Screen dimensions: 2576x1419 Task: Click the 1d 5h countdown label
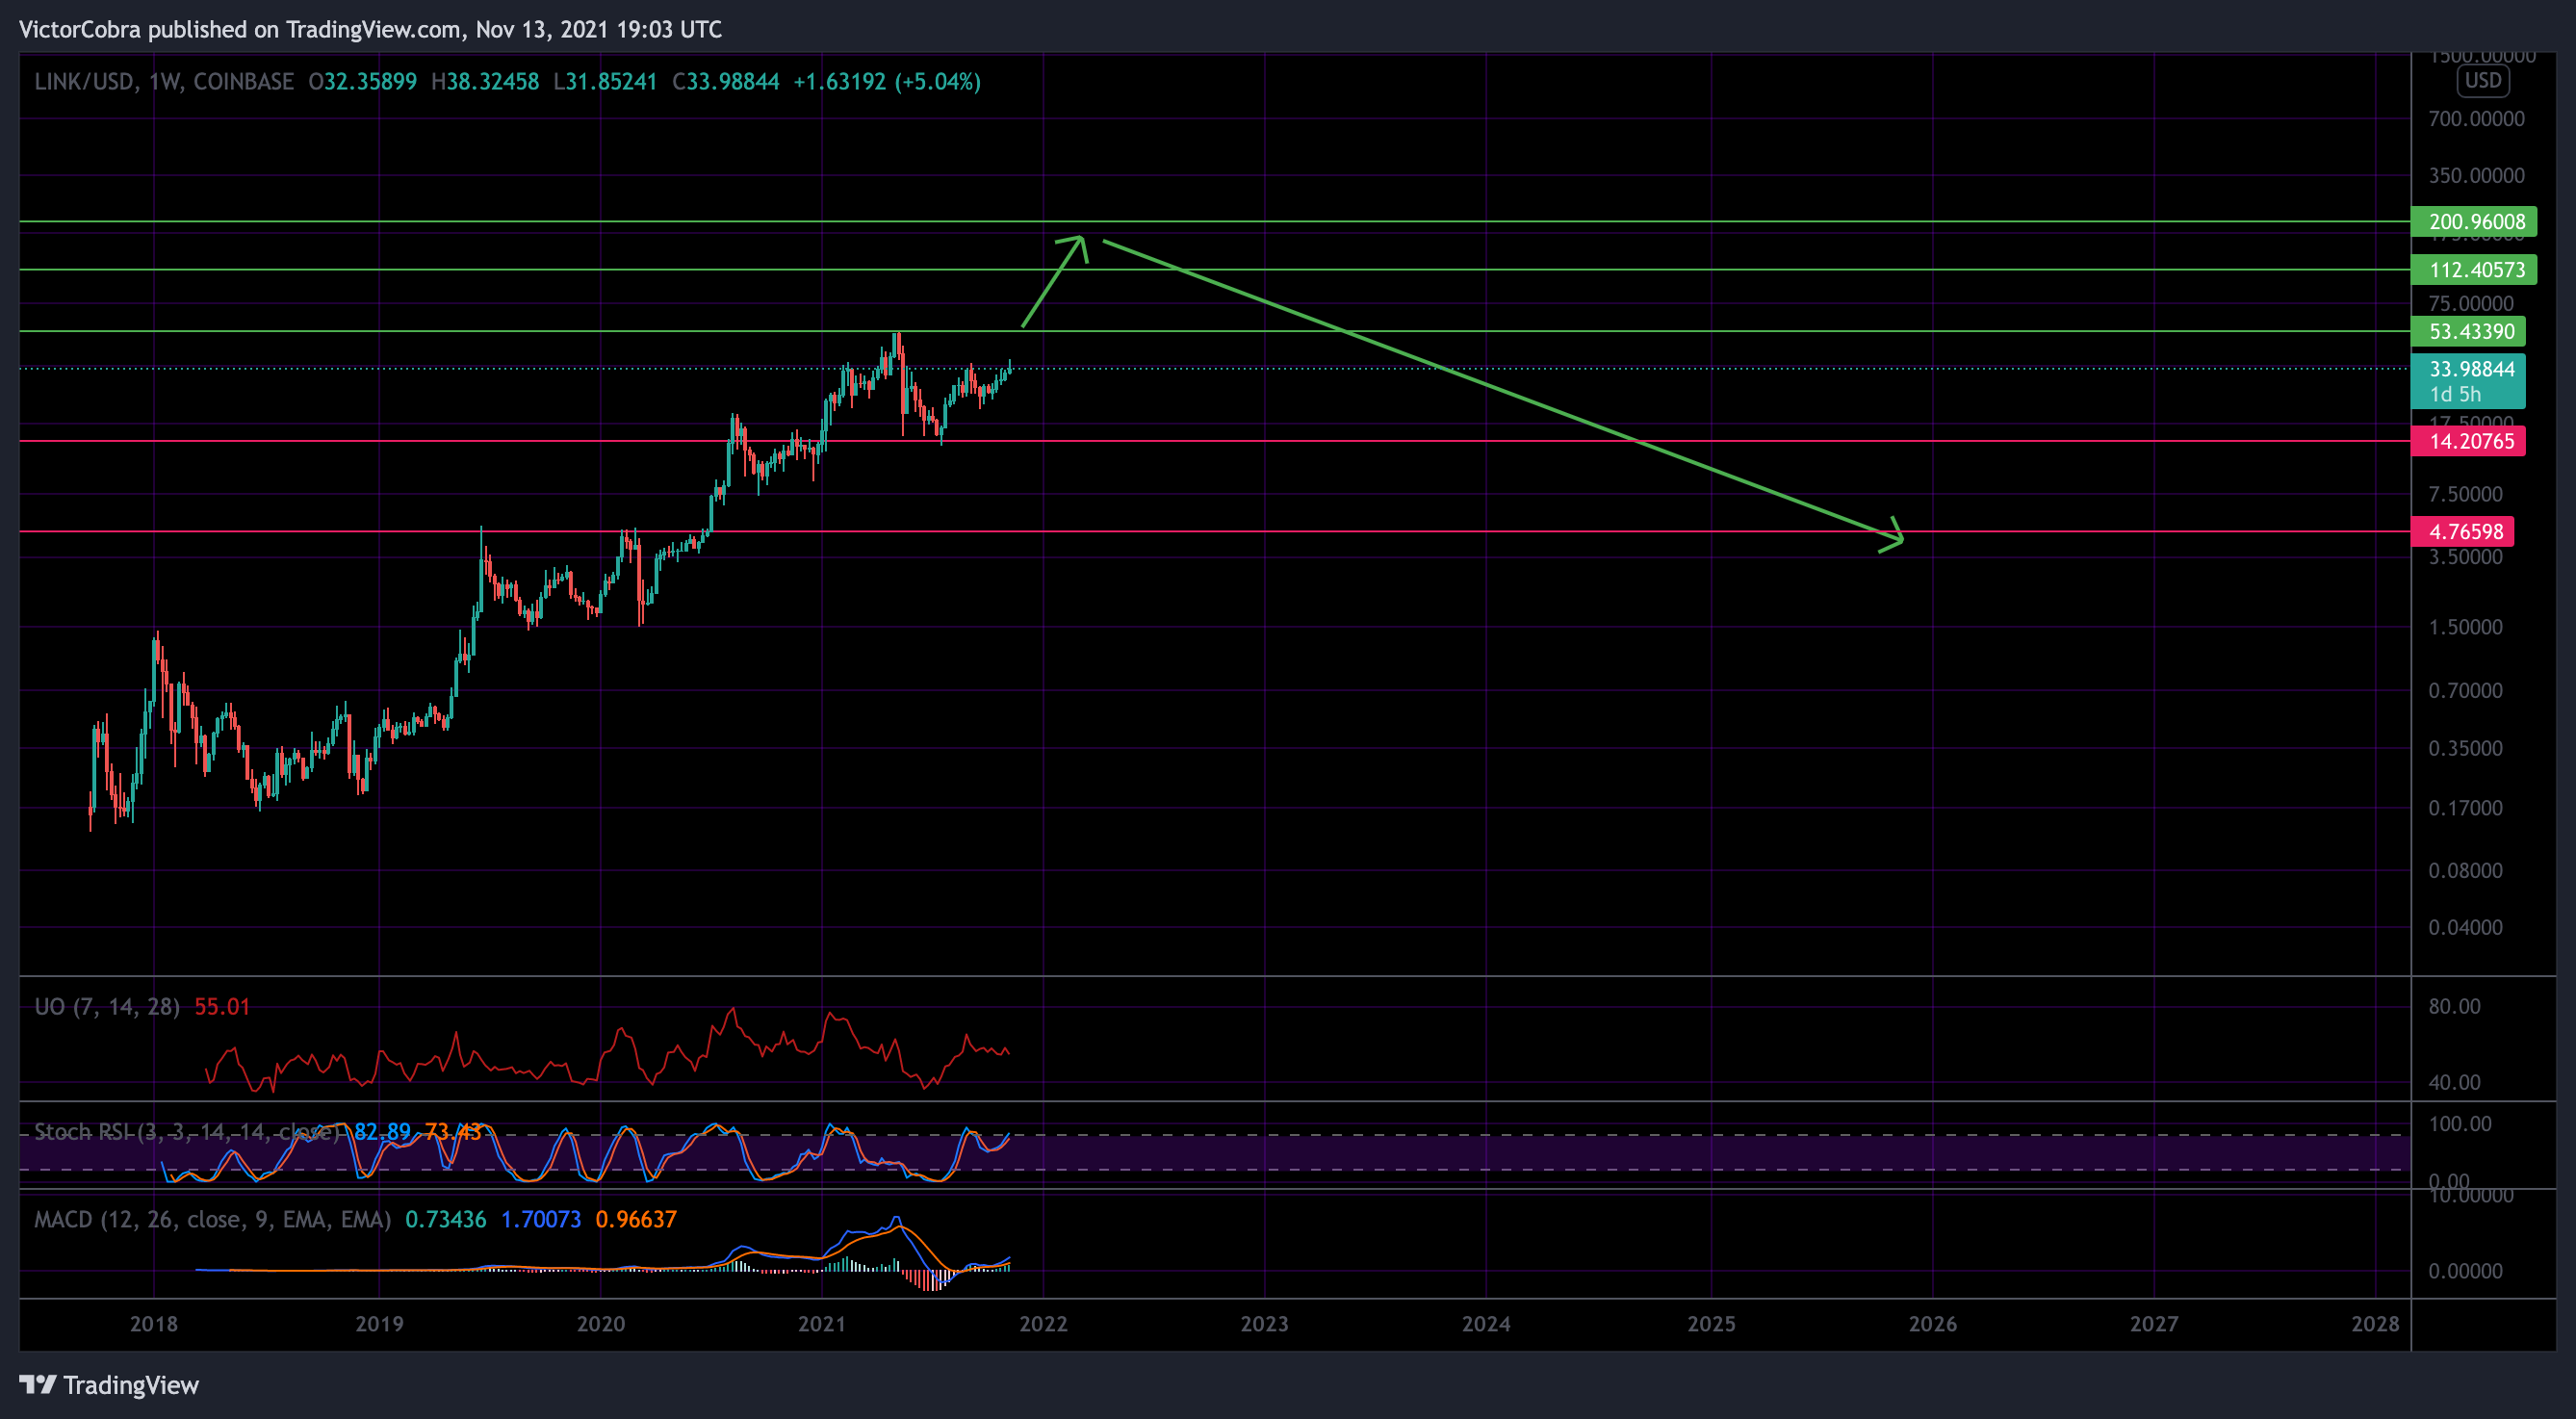tap(2456, 395)
